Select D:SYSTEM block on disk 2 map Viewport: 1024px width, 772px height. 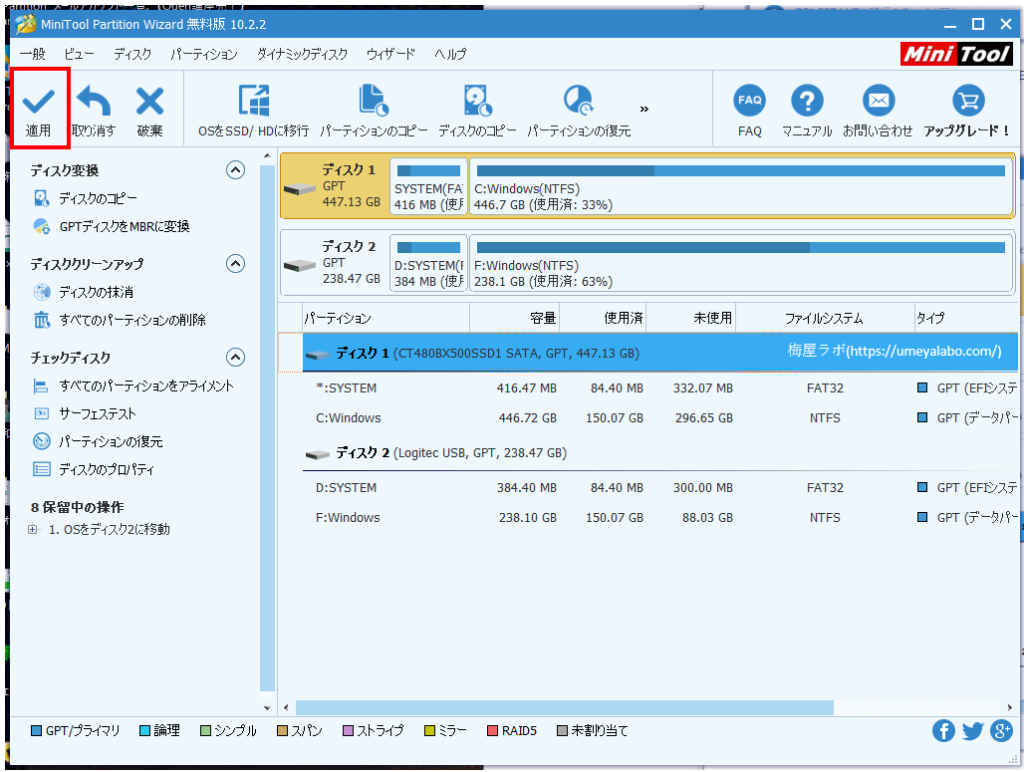(429, 264)
